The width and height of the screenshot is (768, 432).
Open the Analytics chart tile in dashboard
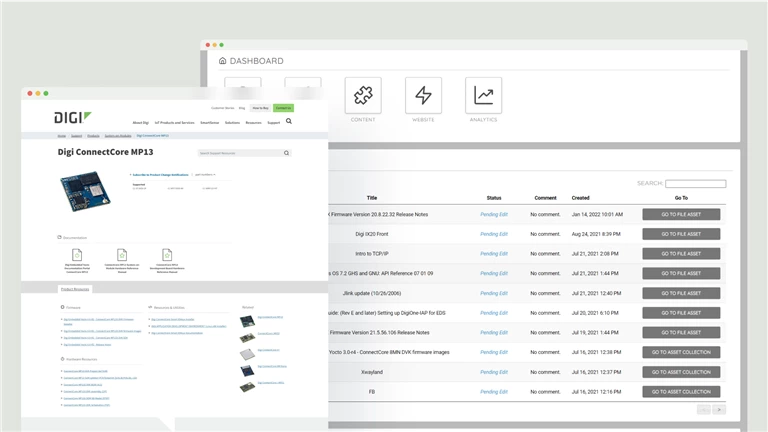pyautogui.click(x=483, y=95)
